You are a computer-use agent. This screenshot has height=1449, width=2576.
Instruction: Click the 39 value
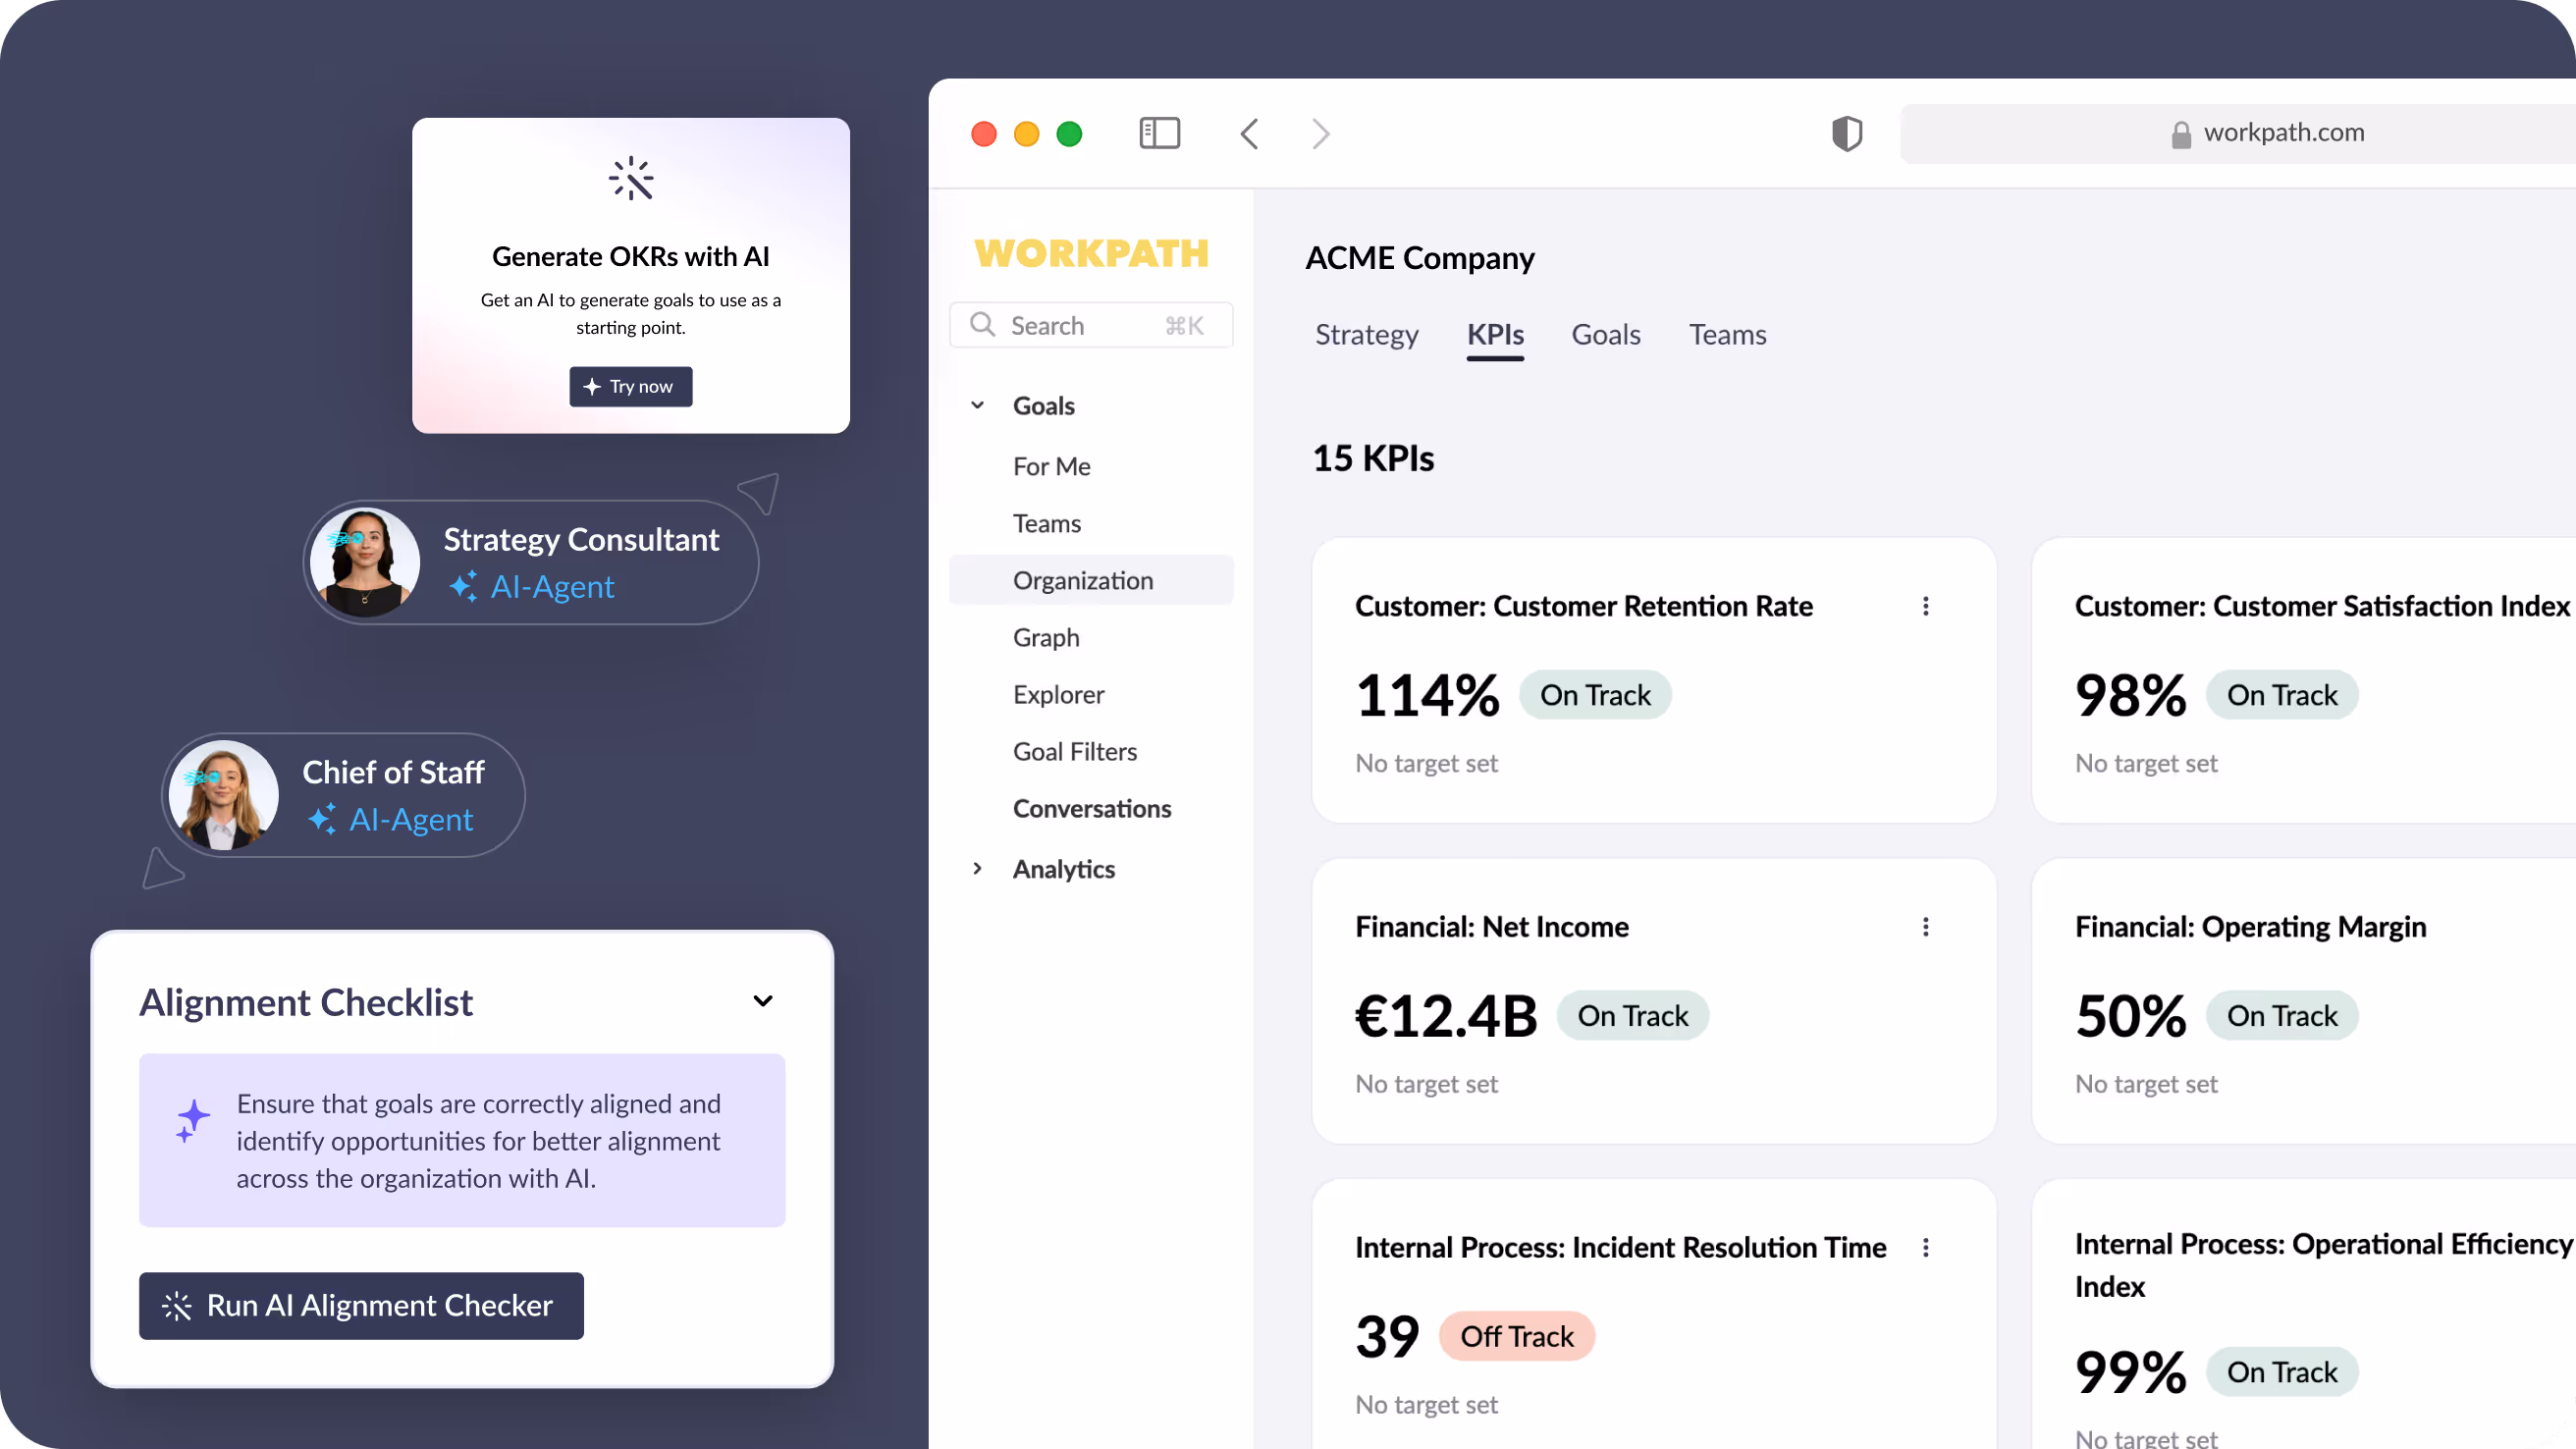tap(1387, 1336)
